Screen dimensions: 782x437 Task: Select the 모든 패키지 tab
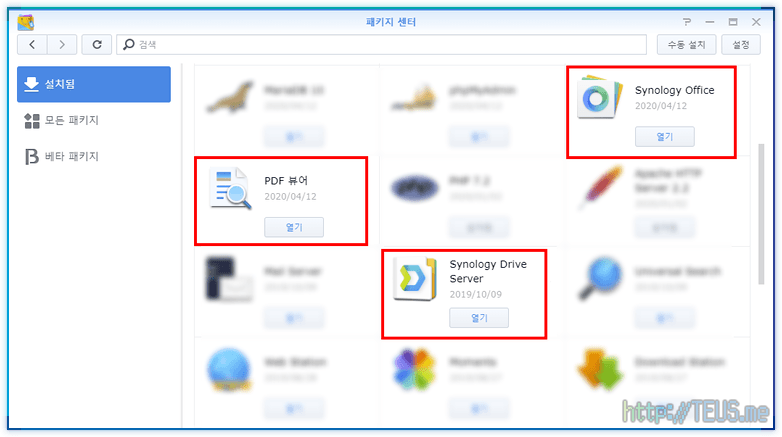point(94,120)
